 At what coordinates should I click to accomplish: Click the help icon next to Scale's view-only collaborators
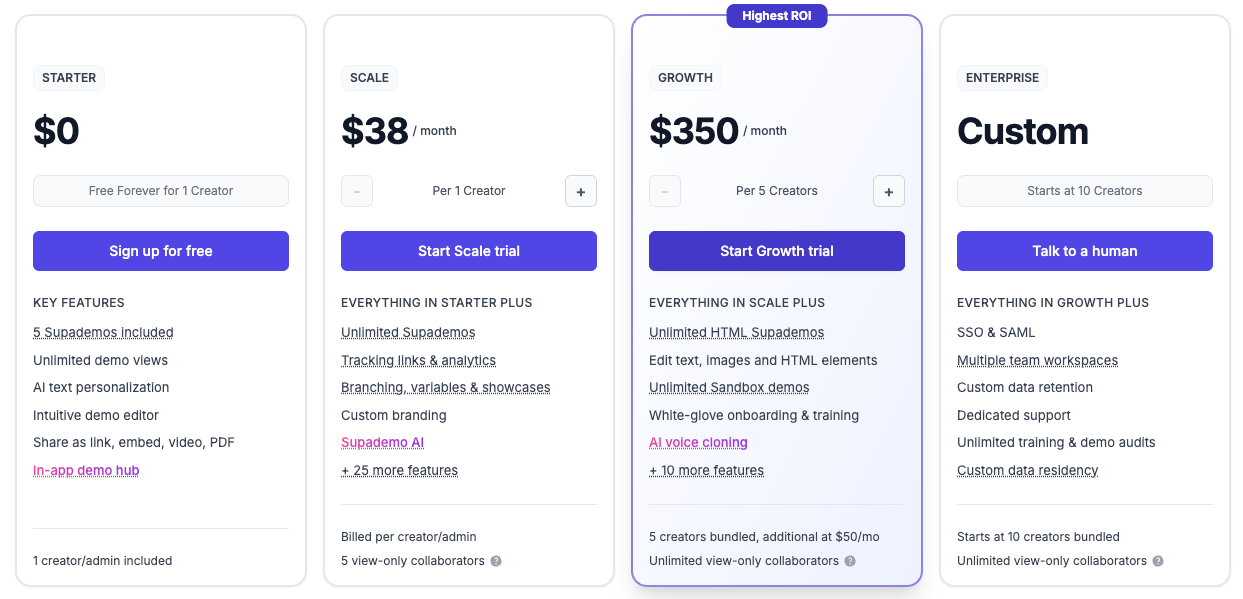(497, 561)
